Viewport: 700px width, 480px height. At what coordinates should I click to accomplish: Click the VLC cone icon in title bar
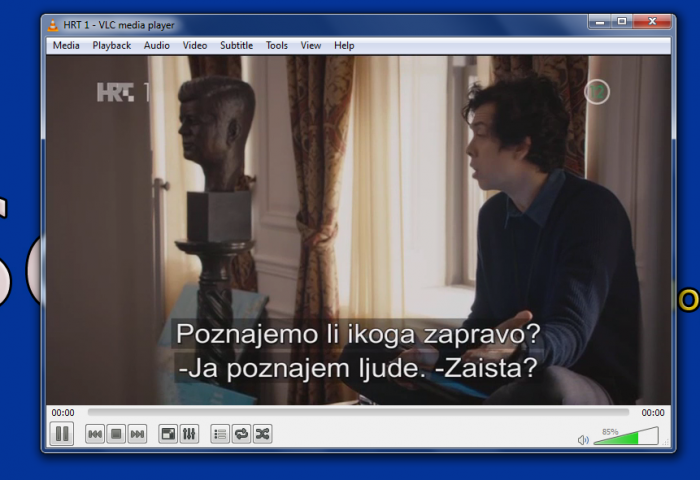53,25
